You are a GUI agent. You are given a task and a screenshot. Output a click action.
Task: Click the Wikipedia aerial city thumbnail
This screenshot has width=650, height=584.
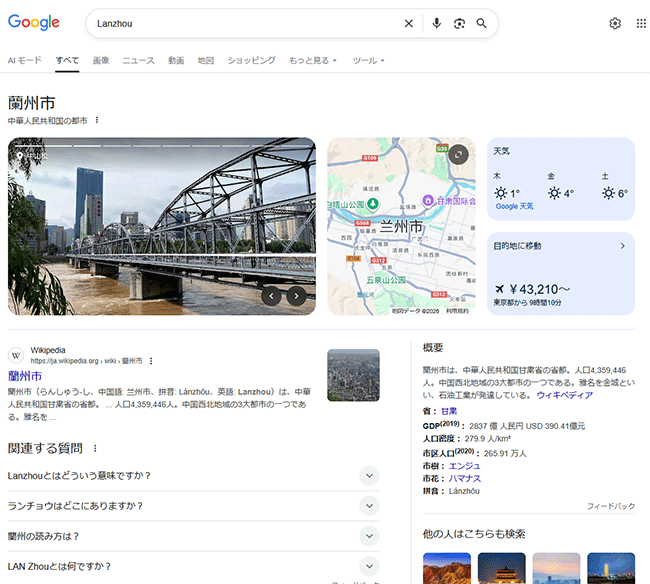[x=353, y=375]
